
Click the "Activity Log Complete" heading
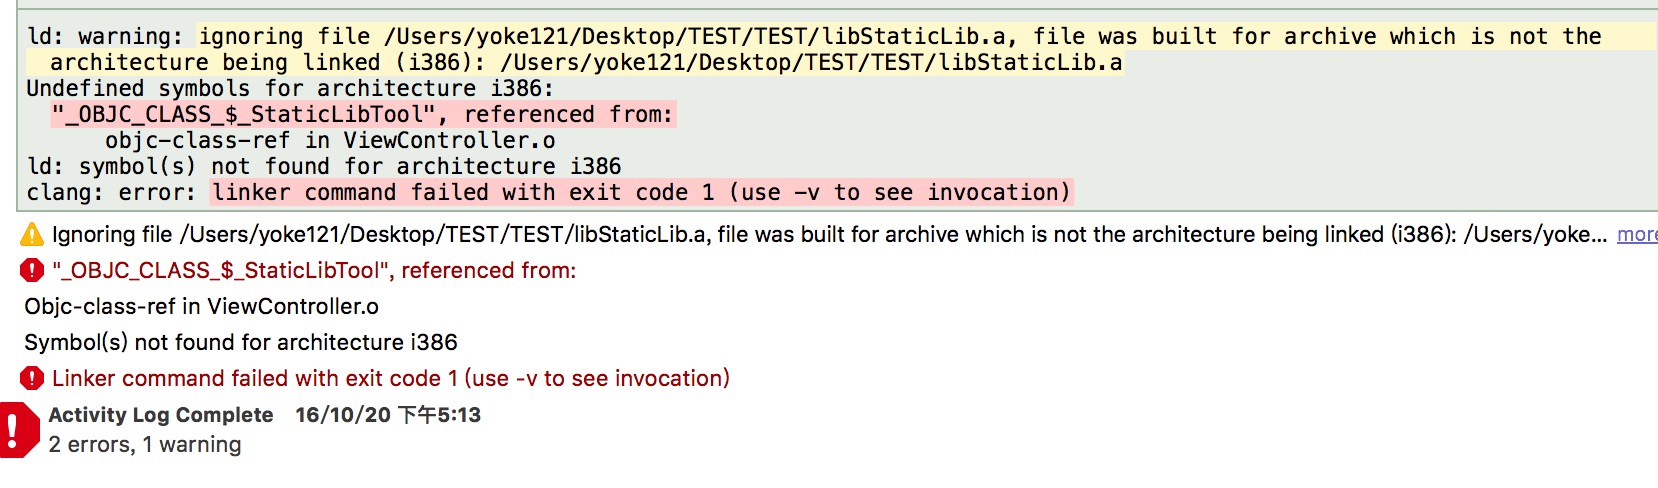click(161, 415)
